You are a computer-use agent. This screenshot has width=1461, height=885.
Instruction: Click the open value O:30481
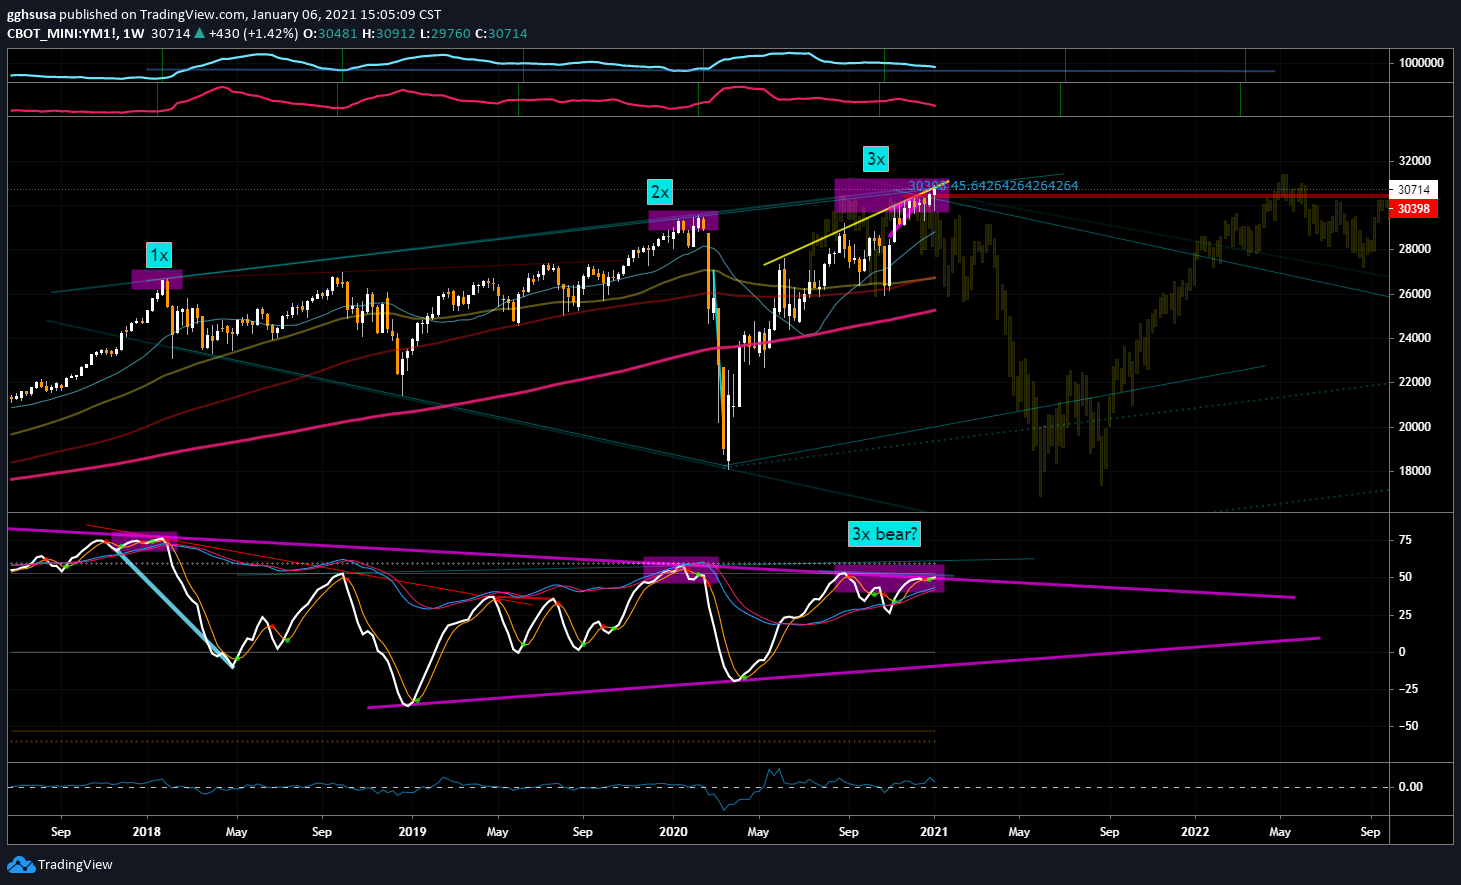(330, 33)
